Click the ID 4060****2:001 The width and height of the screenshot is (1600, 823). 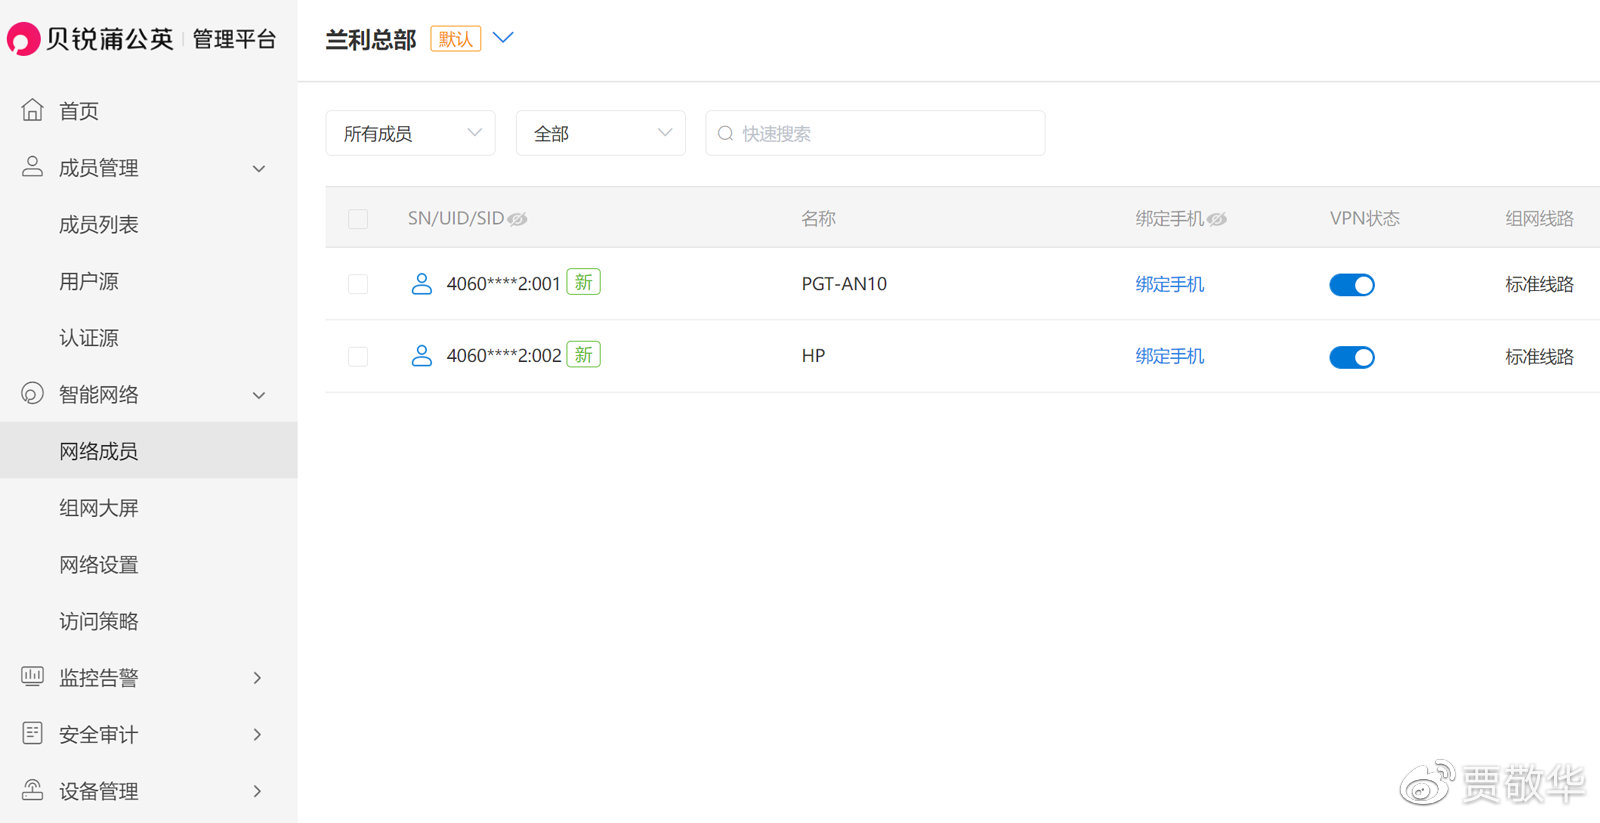coord(503,284)
